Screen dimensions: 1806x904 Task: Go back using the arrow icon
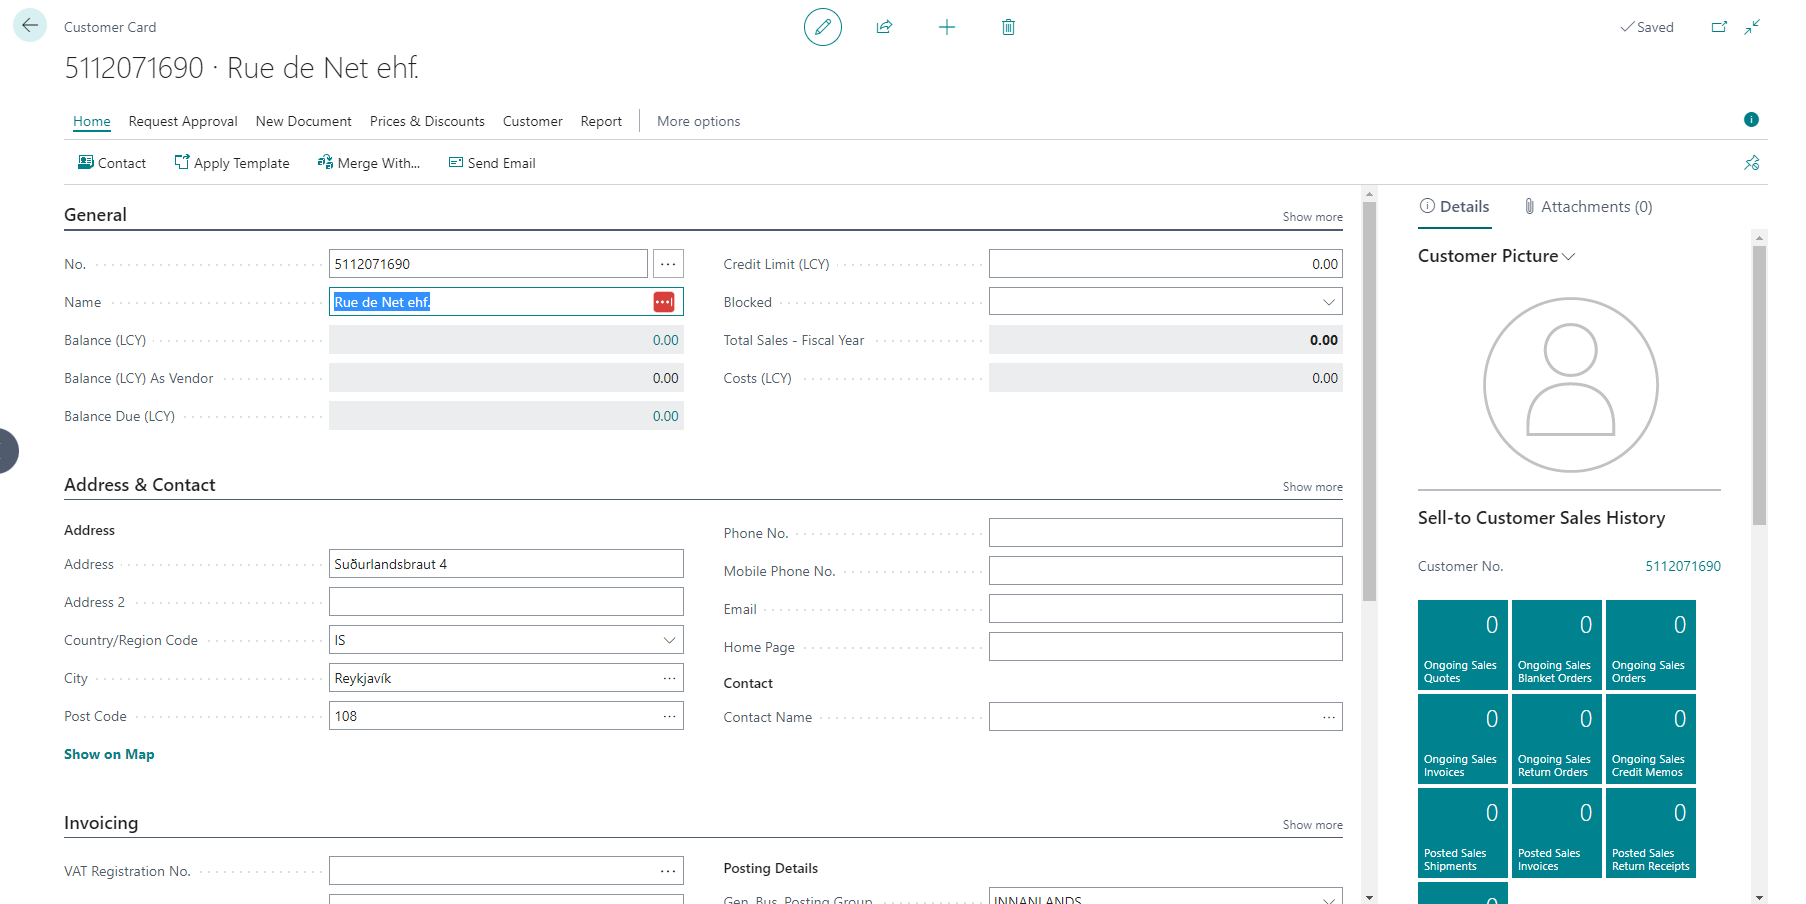pos(30,26)
